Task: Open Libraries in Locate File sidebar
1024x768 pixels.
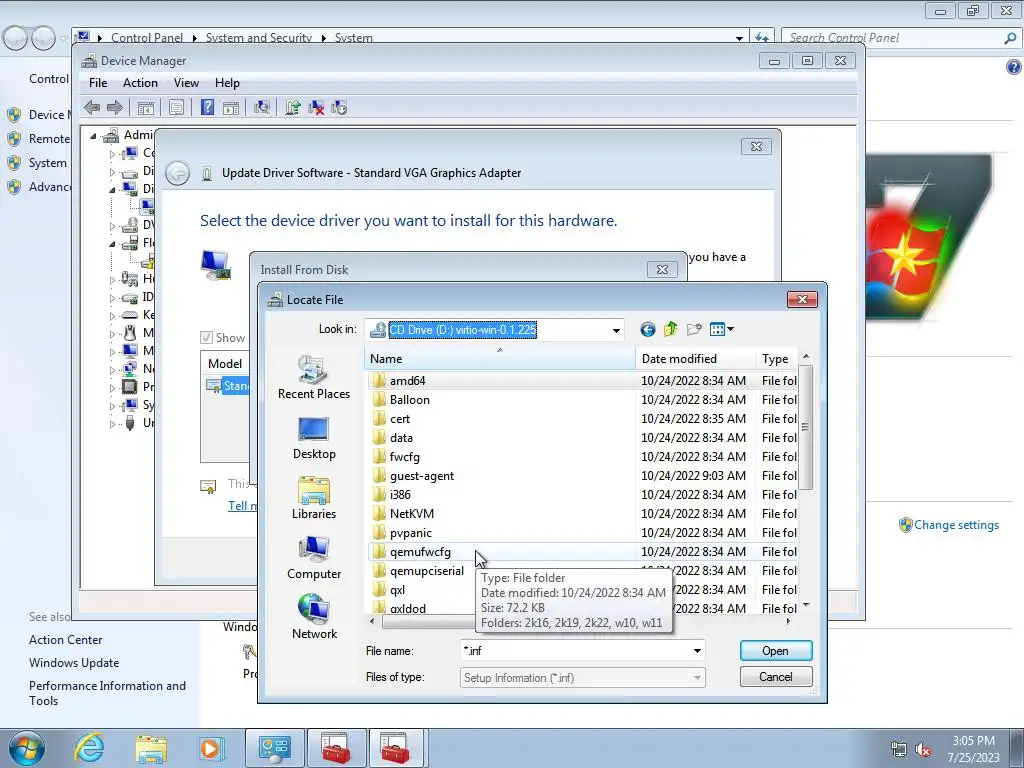Action: (313, 498)
